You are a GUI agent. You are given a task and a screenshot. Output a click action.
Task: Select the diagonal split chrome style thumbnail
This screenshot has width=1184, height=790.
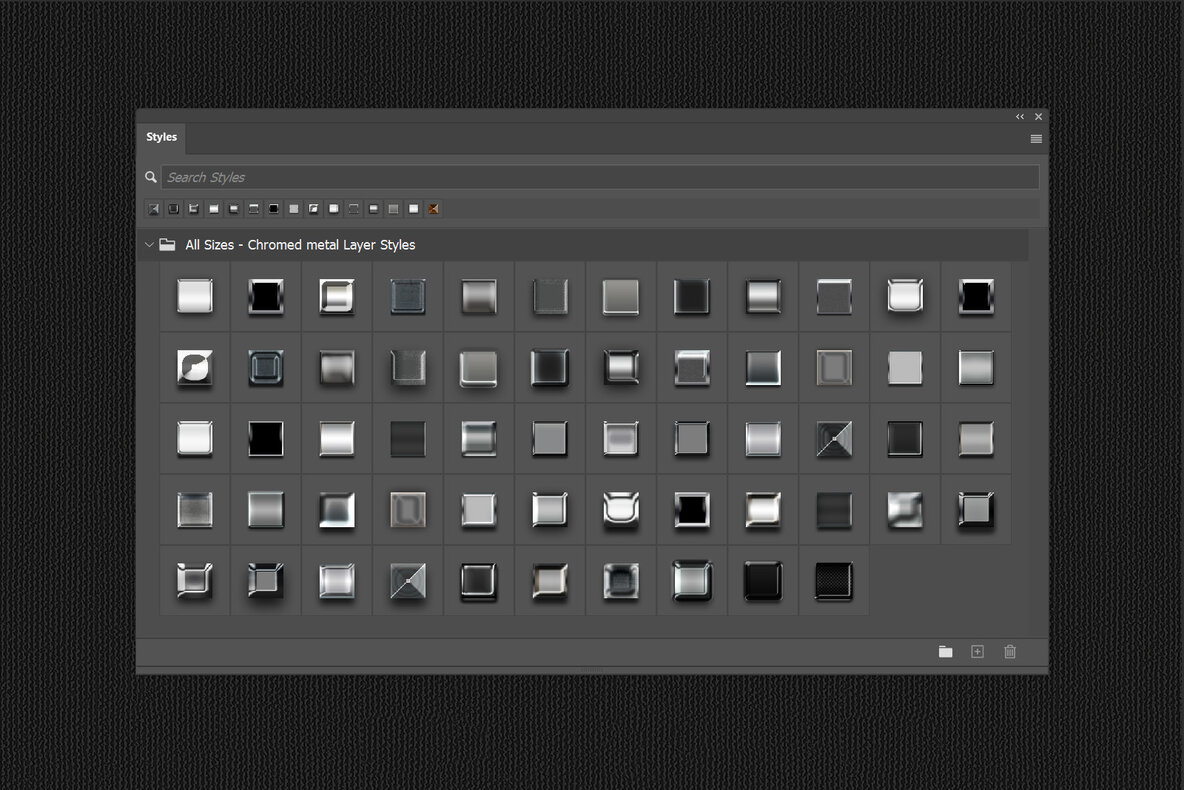[834, 438]
